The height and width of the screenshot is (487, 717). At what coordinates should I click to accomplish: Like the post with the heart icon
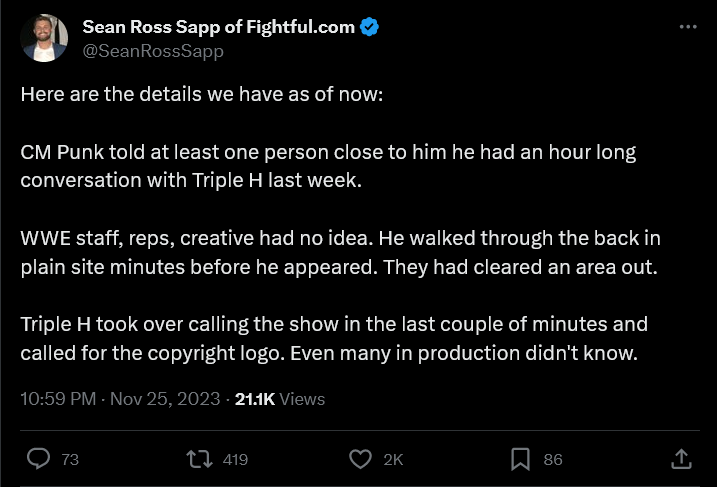[x=360, y=459]
